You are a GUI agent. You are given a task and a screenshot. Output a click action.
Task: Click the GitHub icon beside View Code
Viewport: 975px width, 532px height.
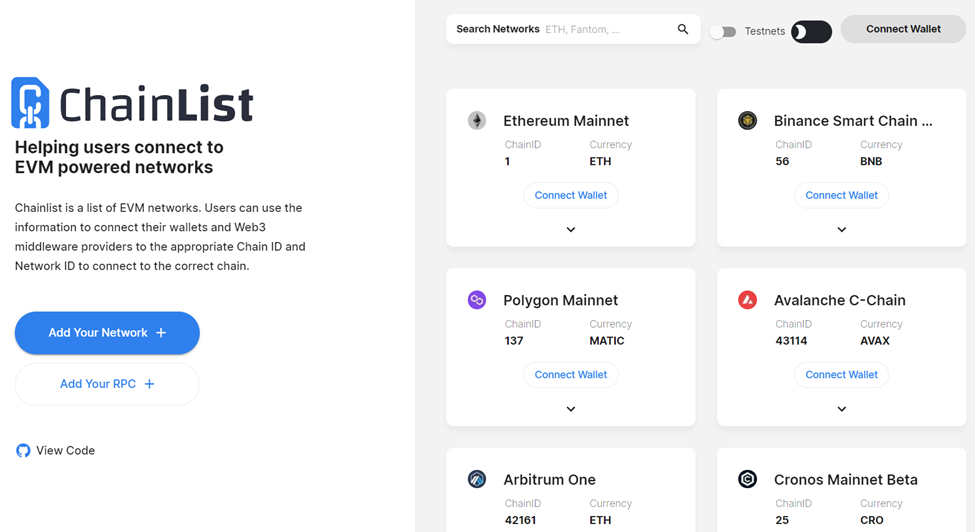pyautogui.click(x=23, y=451)
